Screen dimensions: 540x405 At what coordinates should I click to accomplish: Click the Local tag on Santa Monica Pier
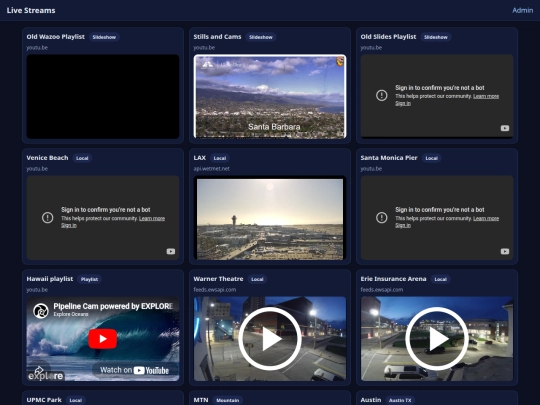[432, 158]
